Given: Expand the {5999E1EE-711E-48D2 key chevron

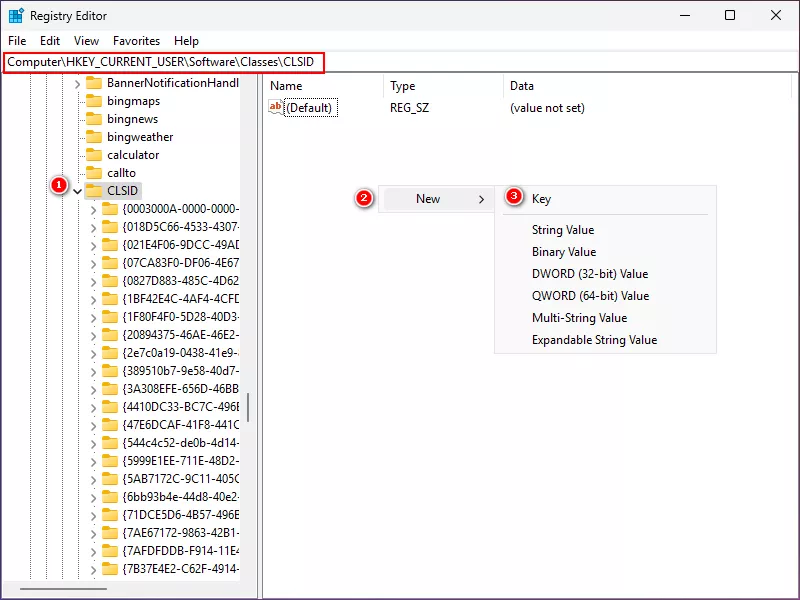Looking at the screenshot, I should click(x=93, y=462).
